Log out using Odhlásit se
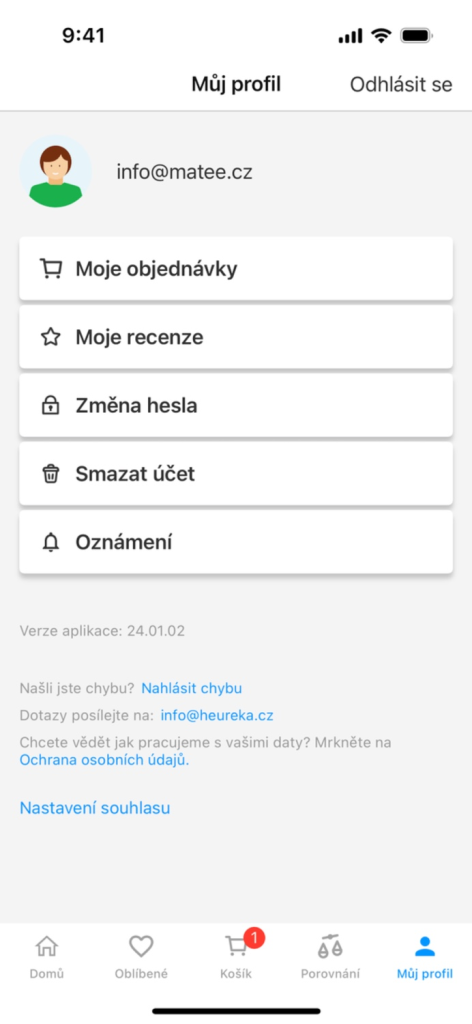Image resolution: width=472 pixels, height=1024 pixels. coord(401,85)
